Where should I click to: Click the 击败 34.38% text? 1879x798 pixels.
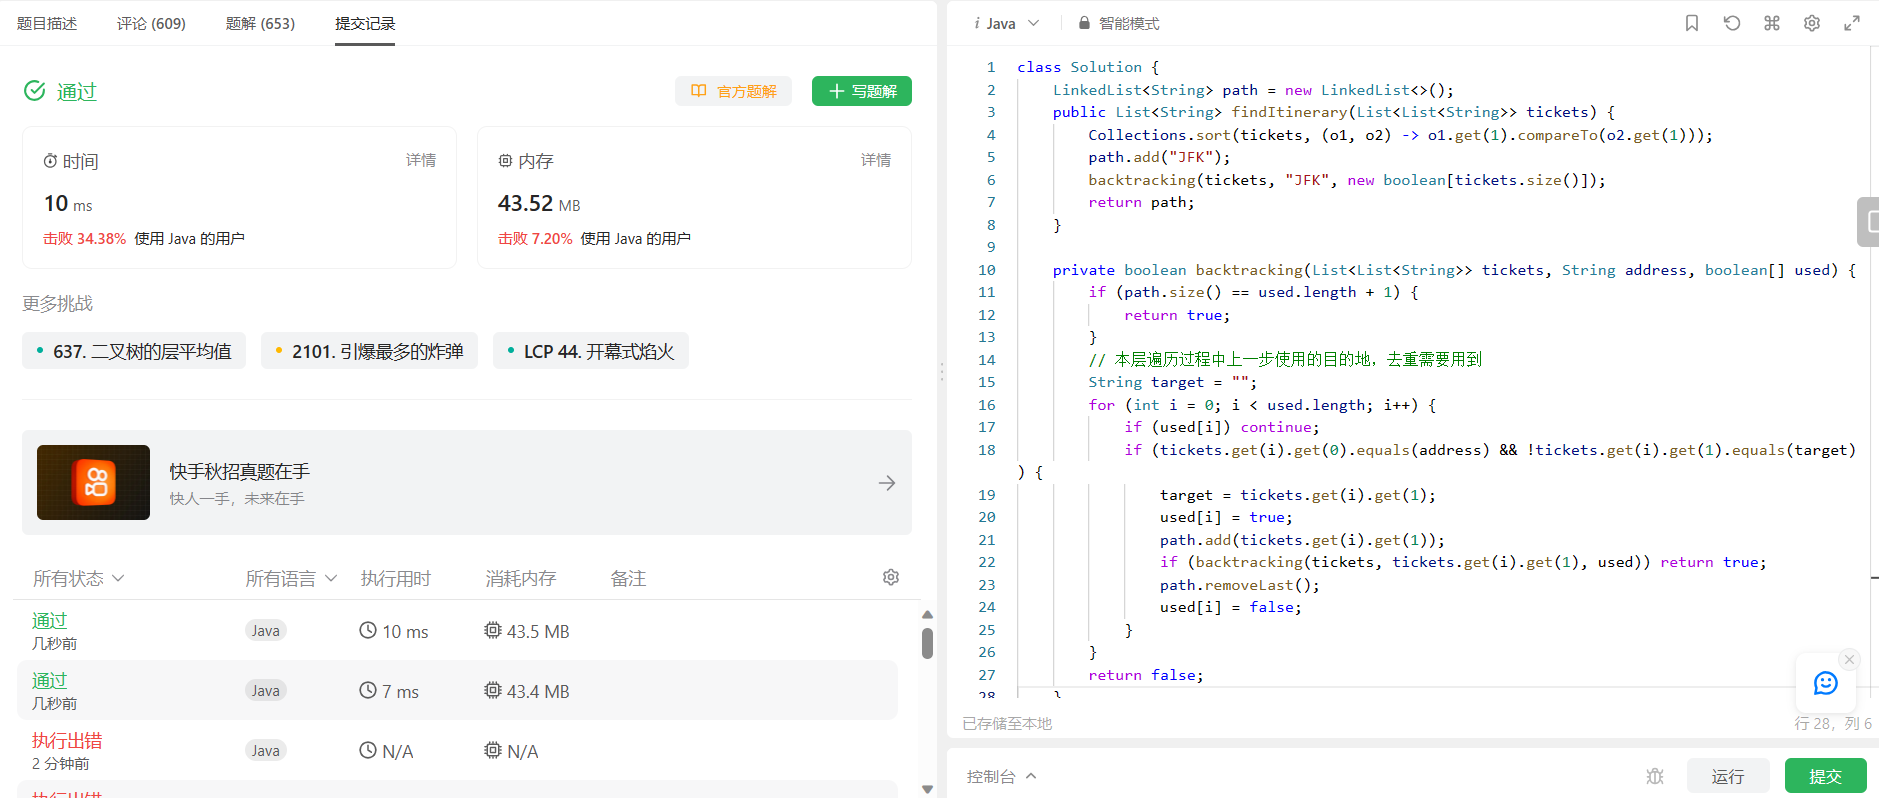point(84,238)
